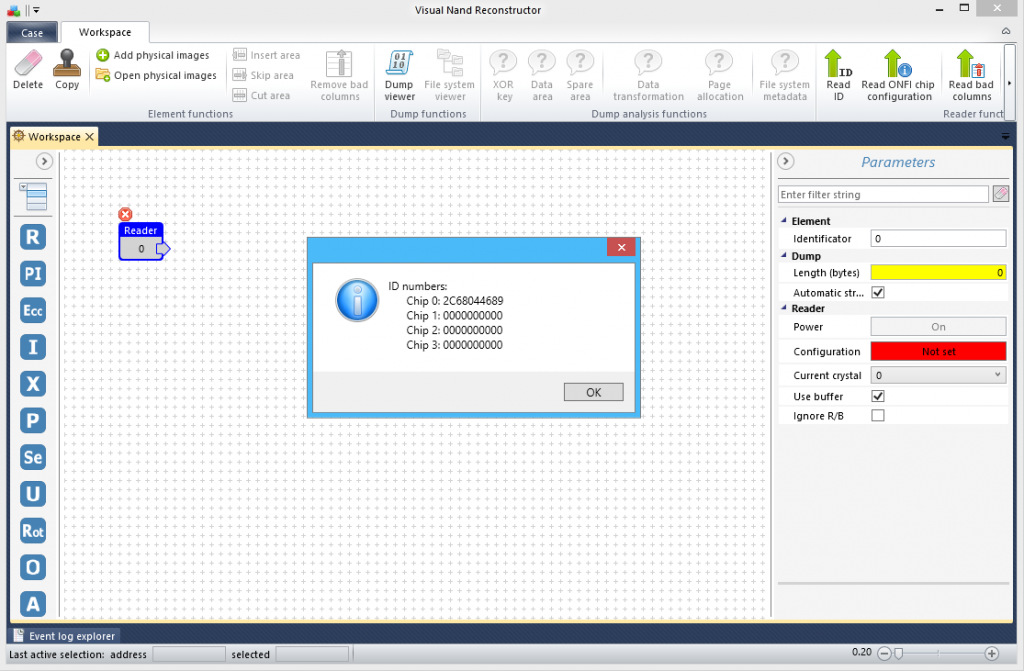Image resolution: width=1024 pixels, height=671 pixels.
Task: Select the A element in sidebar
Action: 33,604
